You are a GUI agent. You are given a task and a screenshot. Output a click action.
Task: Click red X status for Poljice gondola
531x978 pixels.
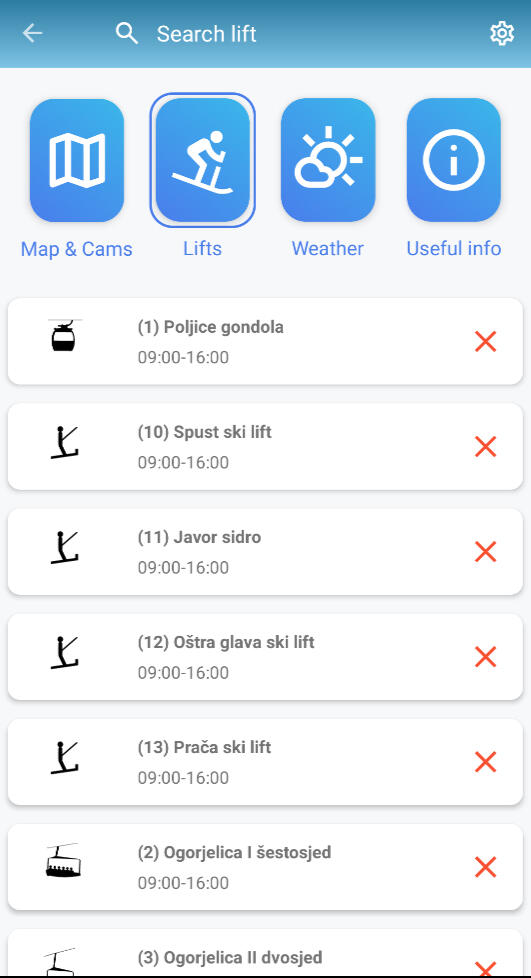(x=485, y=342)
